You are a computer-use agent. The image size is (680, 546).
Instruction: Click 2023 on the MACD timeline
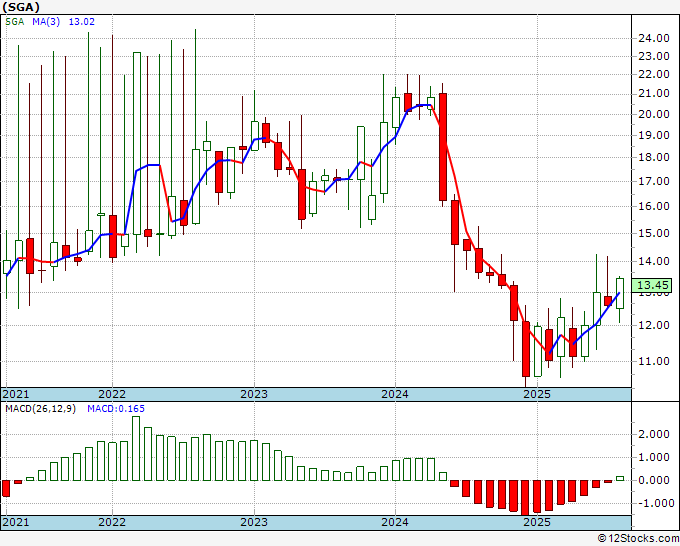pos(254,522)
